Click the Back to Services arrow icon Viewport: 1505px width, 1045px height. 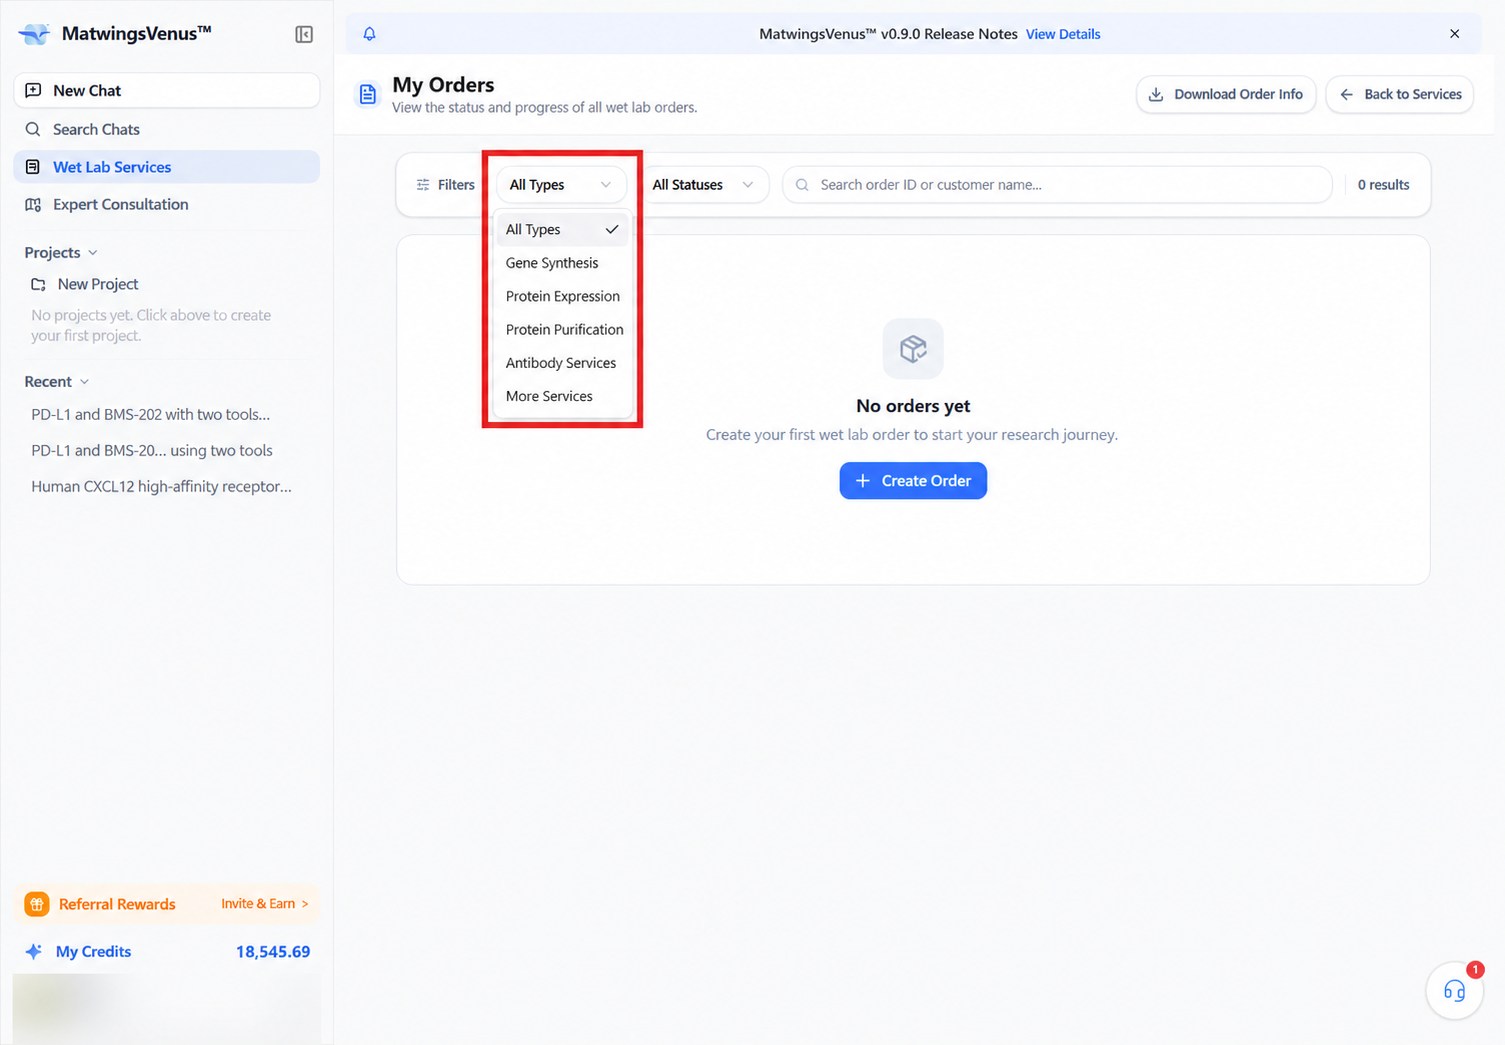pyautogui.click(x=1346, y=94)
